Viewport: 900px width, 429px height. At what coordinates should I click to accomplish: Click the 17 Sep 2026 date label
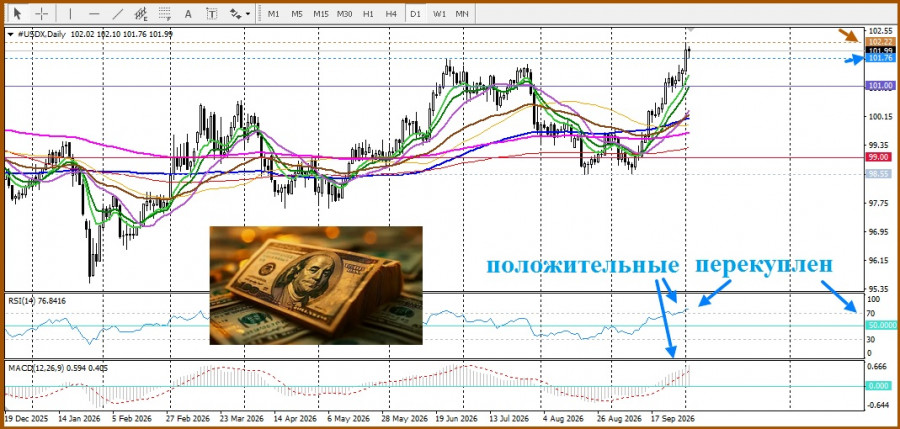[673, 419]
